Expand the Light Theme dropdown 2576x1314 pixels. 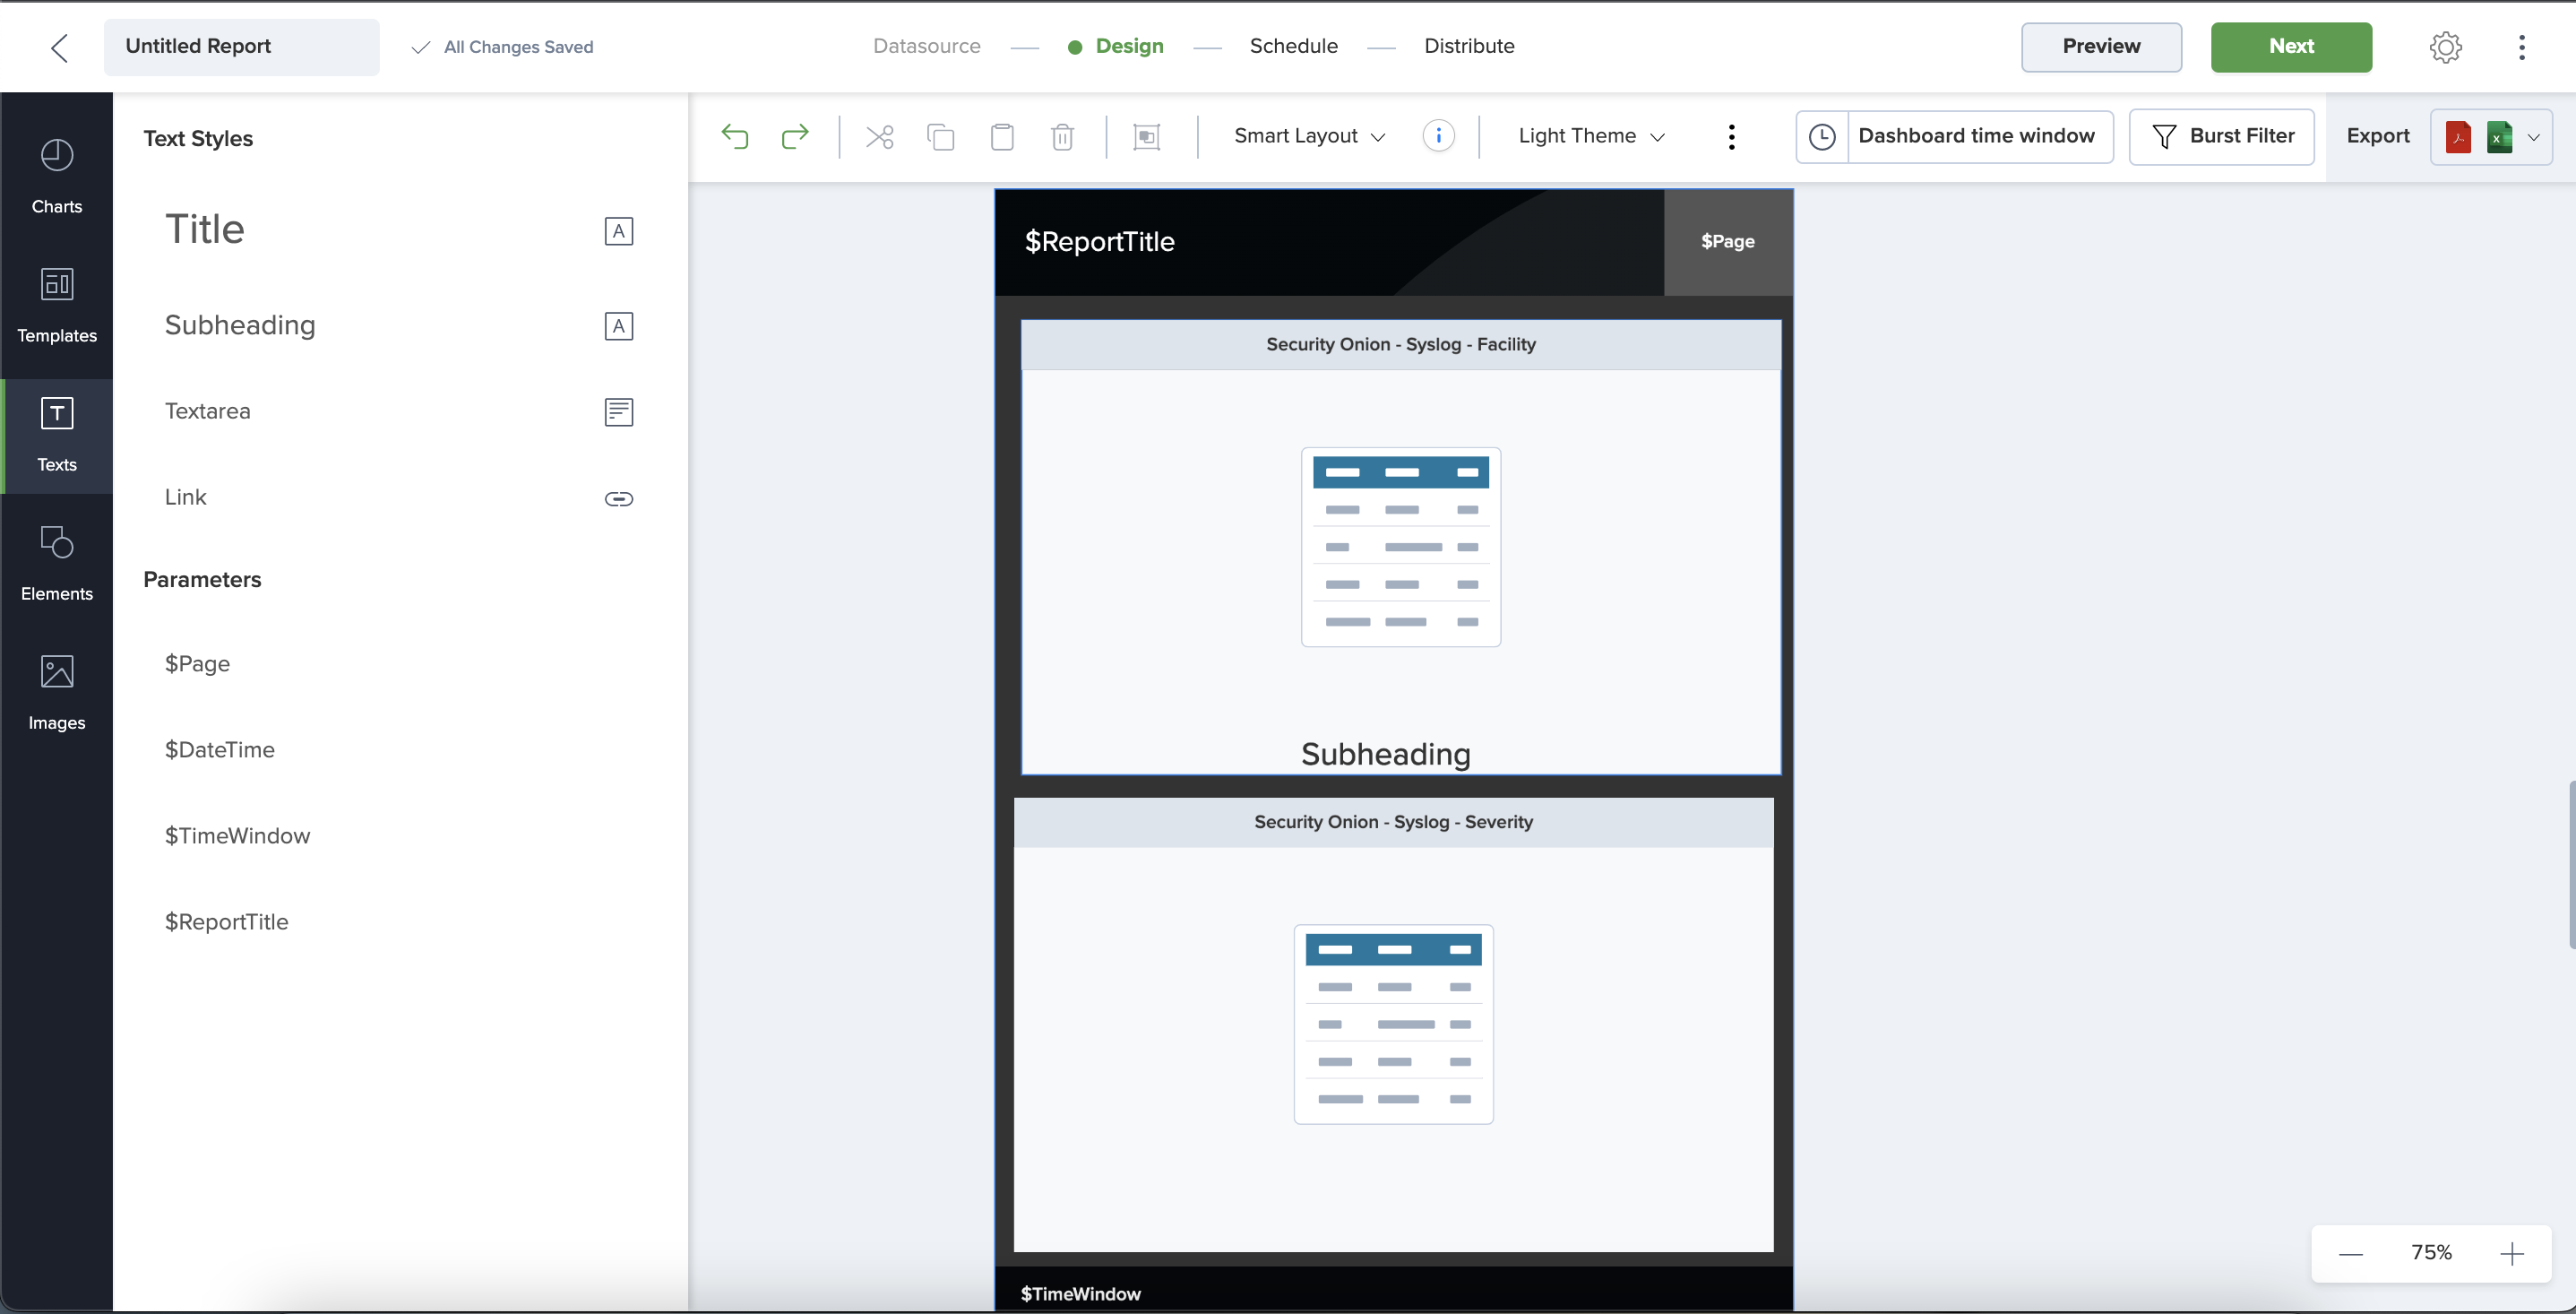pyautogui.click(x=1590, y=136)
